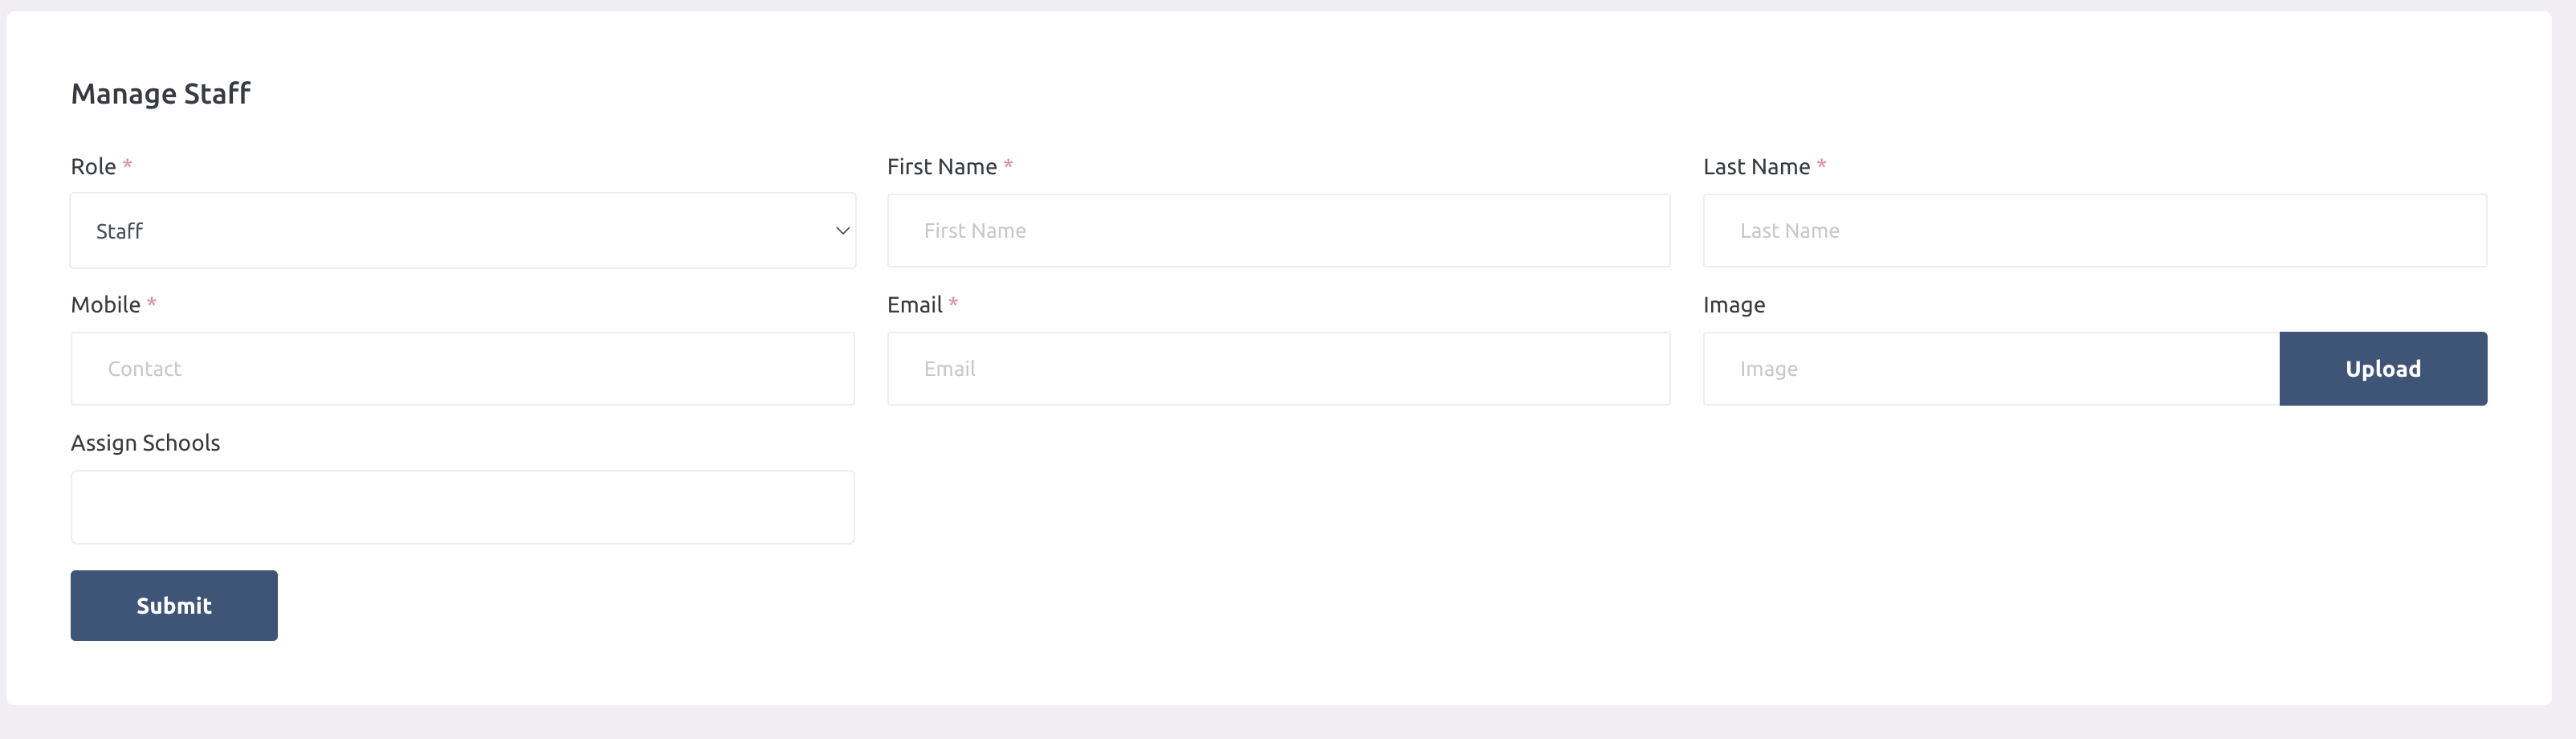Click the Mobile field label
Image resolution: width=2576 pixels, height=739 pixels.
(x=105, y=305)
